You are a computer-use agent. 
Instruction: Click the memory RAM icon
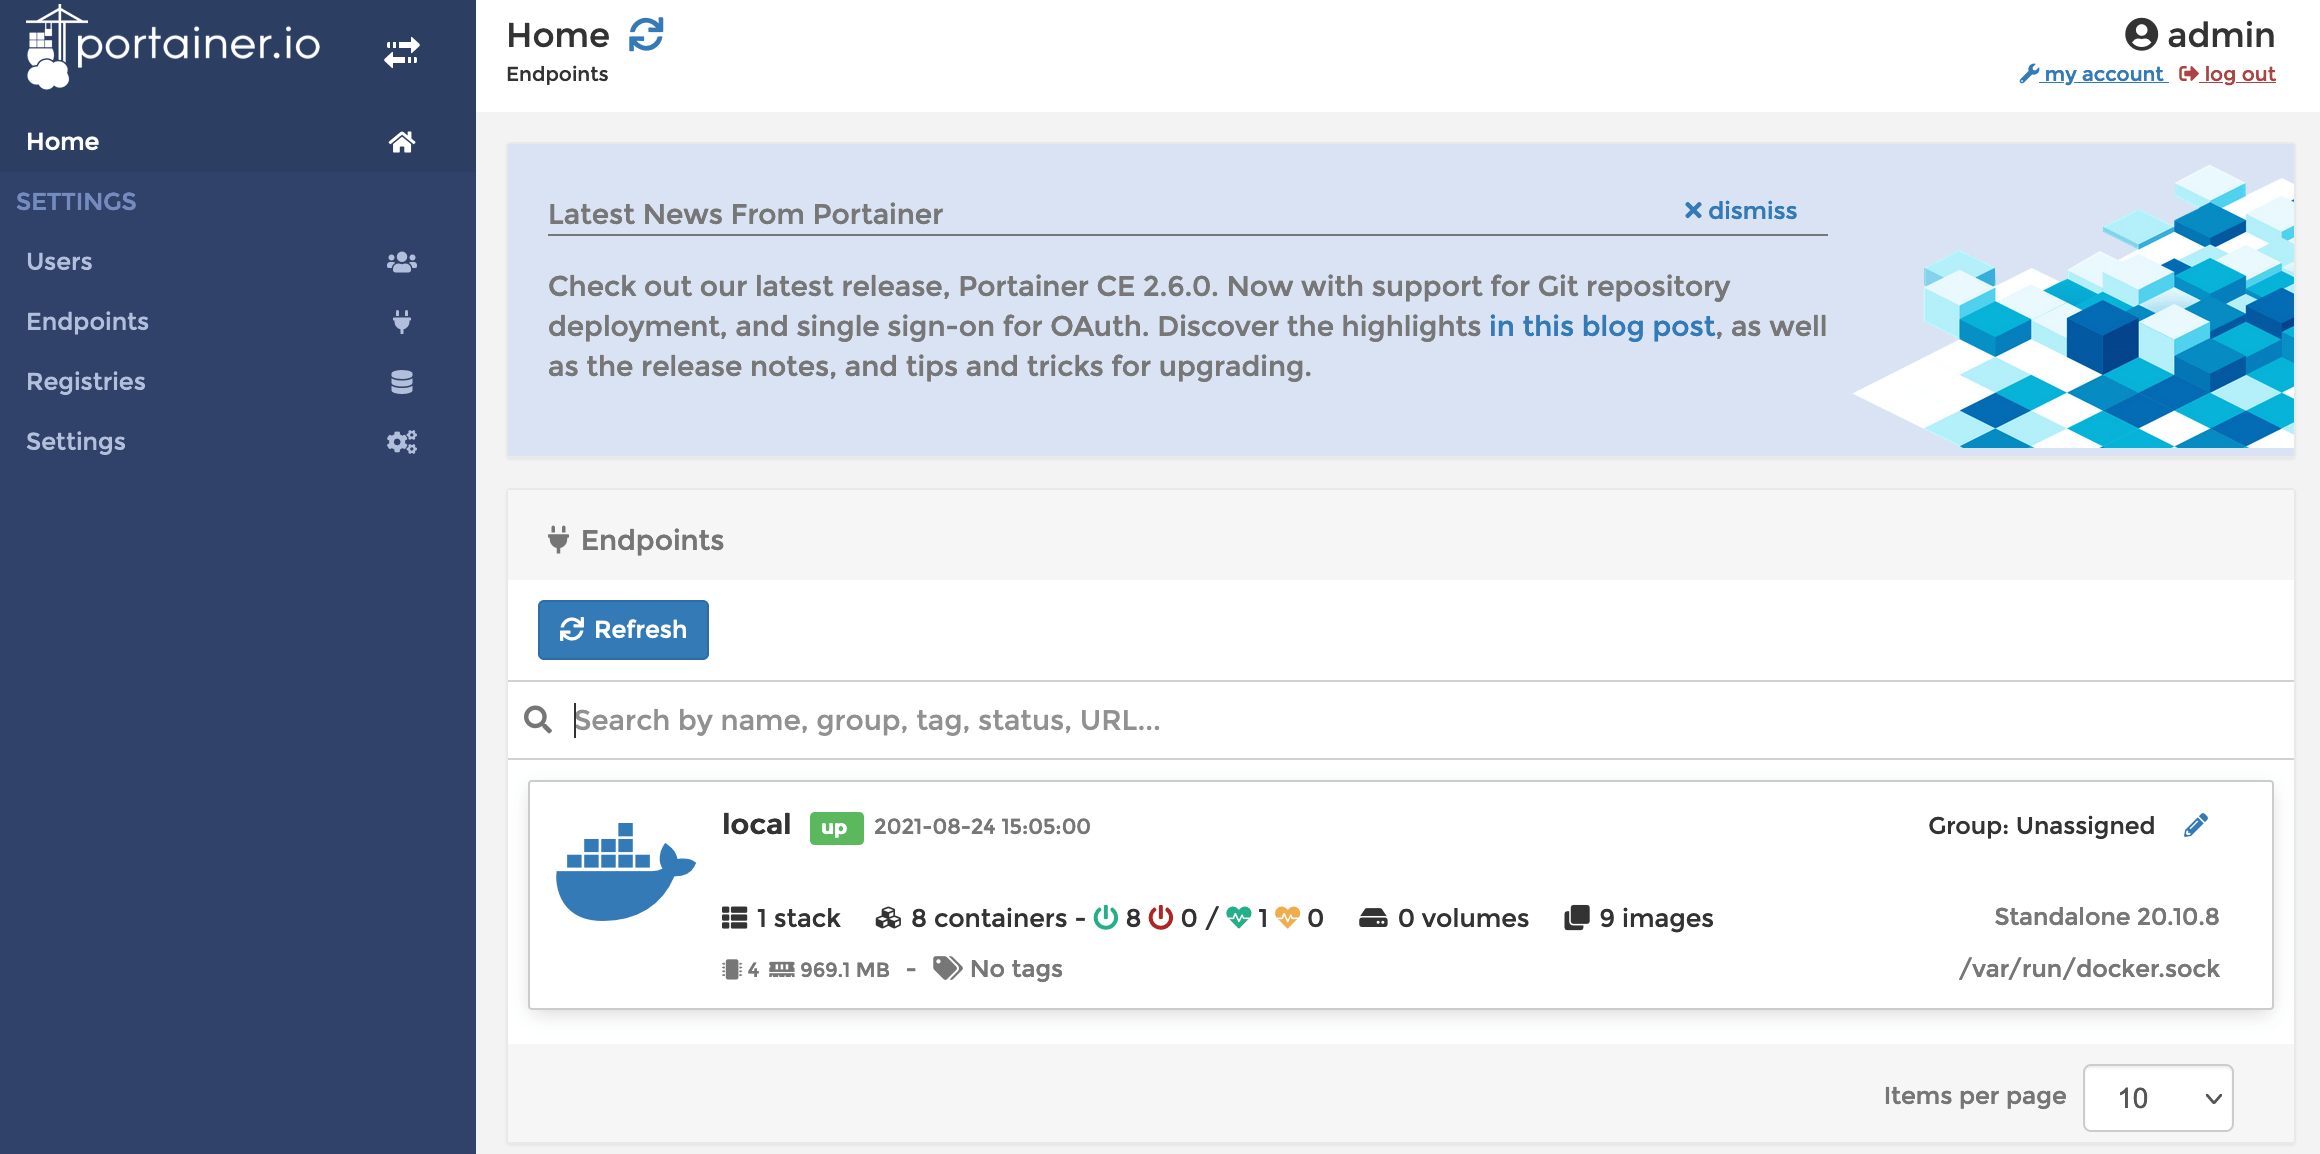tap(782, 969)
